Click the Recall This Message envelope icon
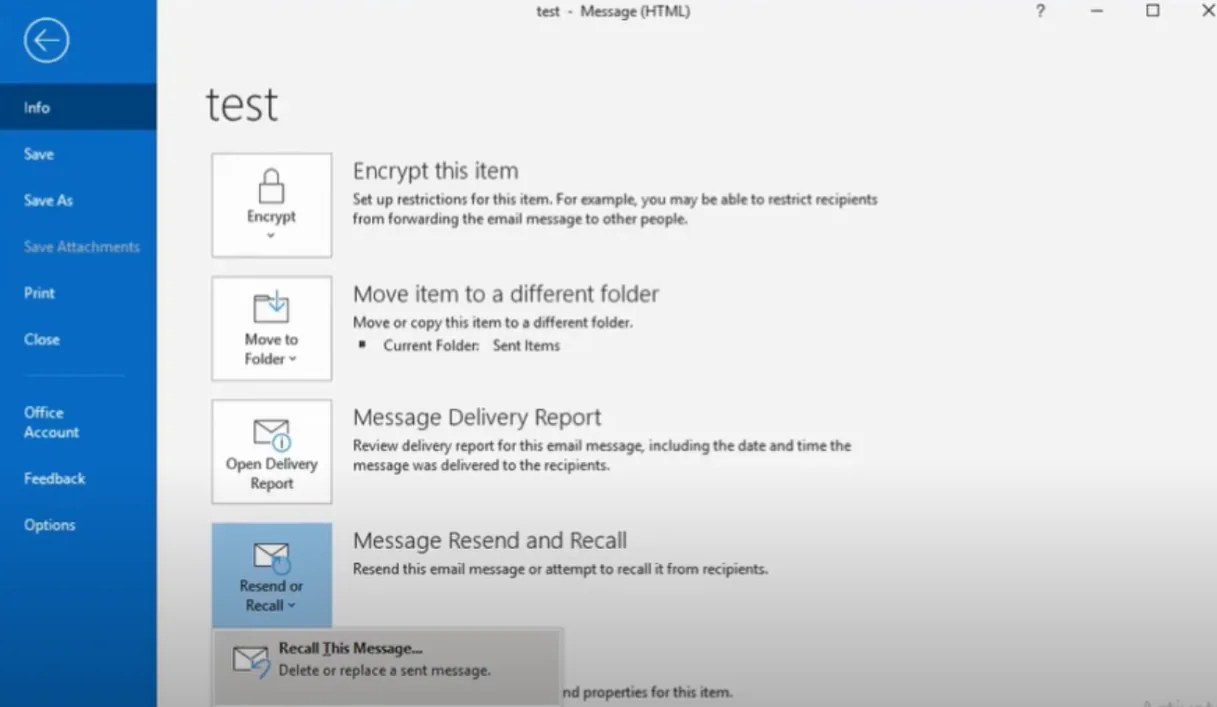 point(251,661)
